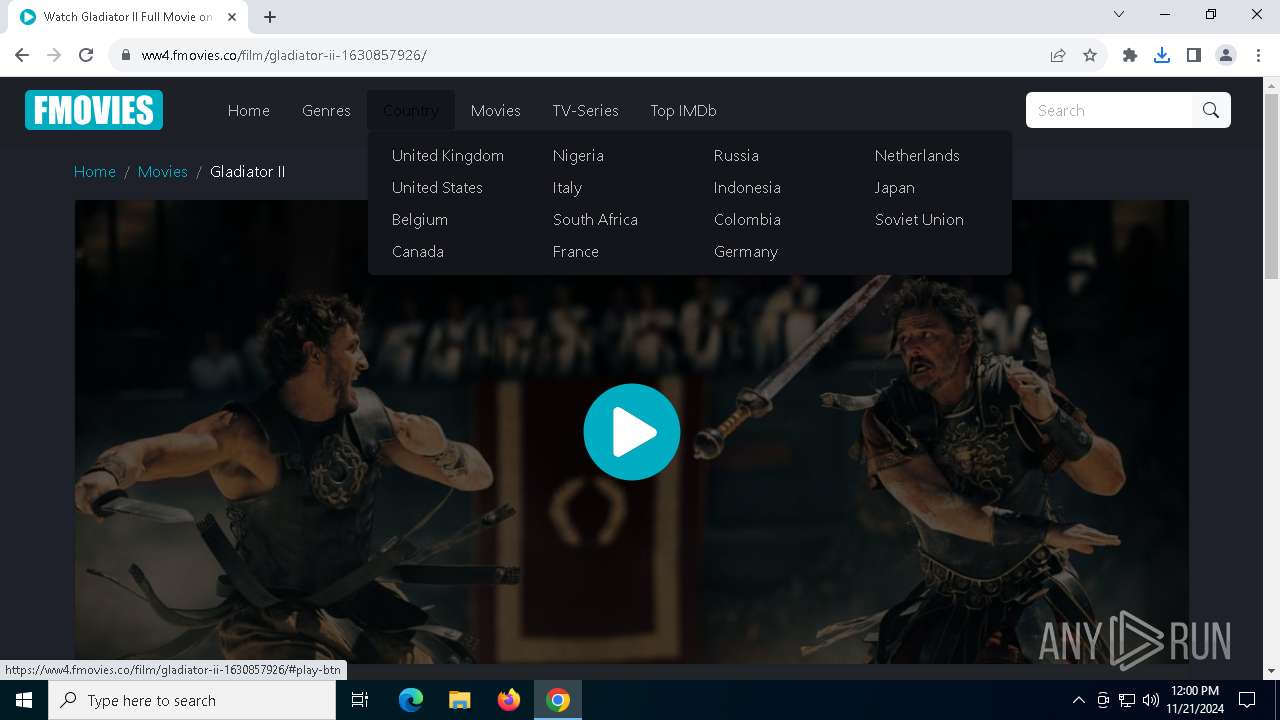Launch Firefox from taskbar

(x=509, y=700)
